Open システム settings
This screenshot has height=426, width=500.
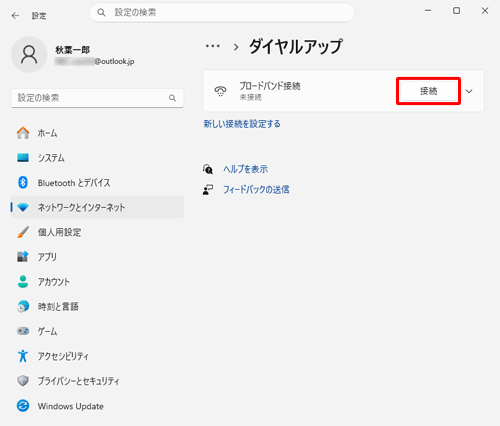pyautogui.click(x=97, y=158)
